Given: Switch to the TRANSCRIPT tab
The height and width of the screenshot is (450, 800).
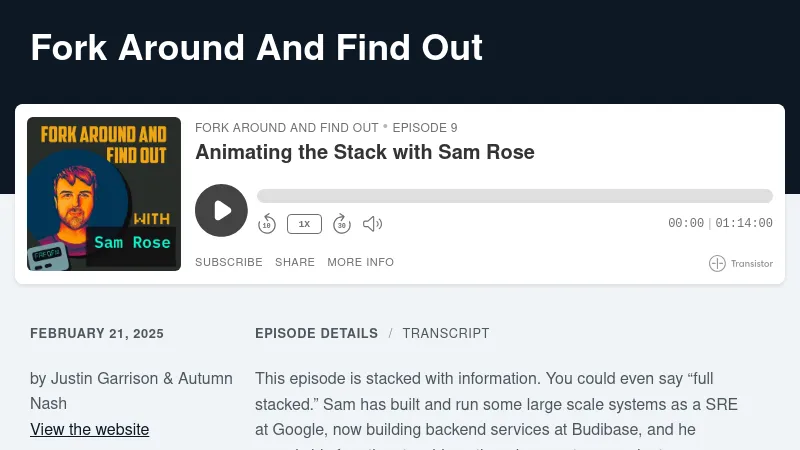Looking at the screenshot, I should pyautogui.click(x=446, y=333).
